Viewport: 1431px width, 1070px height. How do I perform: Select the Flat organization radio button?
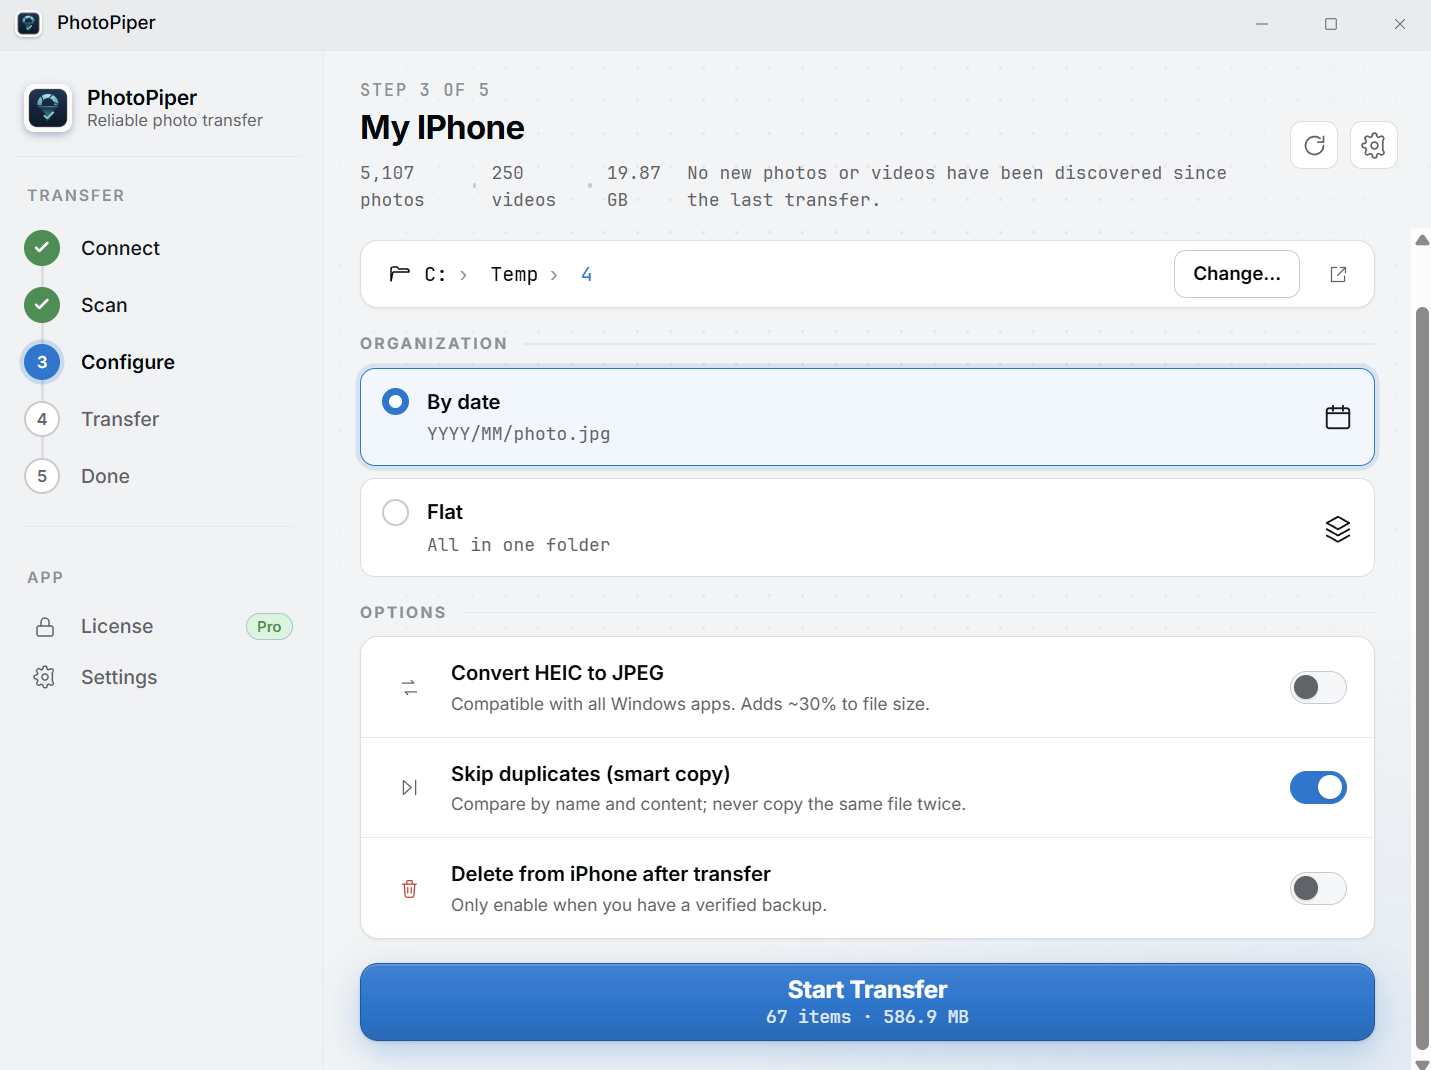click(x=396, y=512)
